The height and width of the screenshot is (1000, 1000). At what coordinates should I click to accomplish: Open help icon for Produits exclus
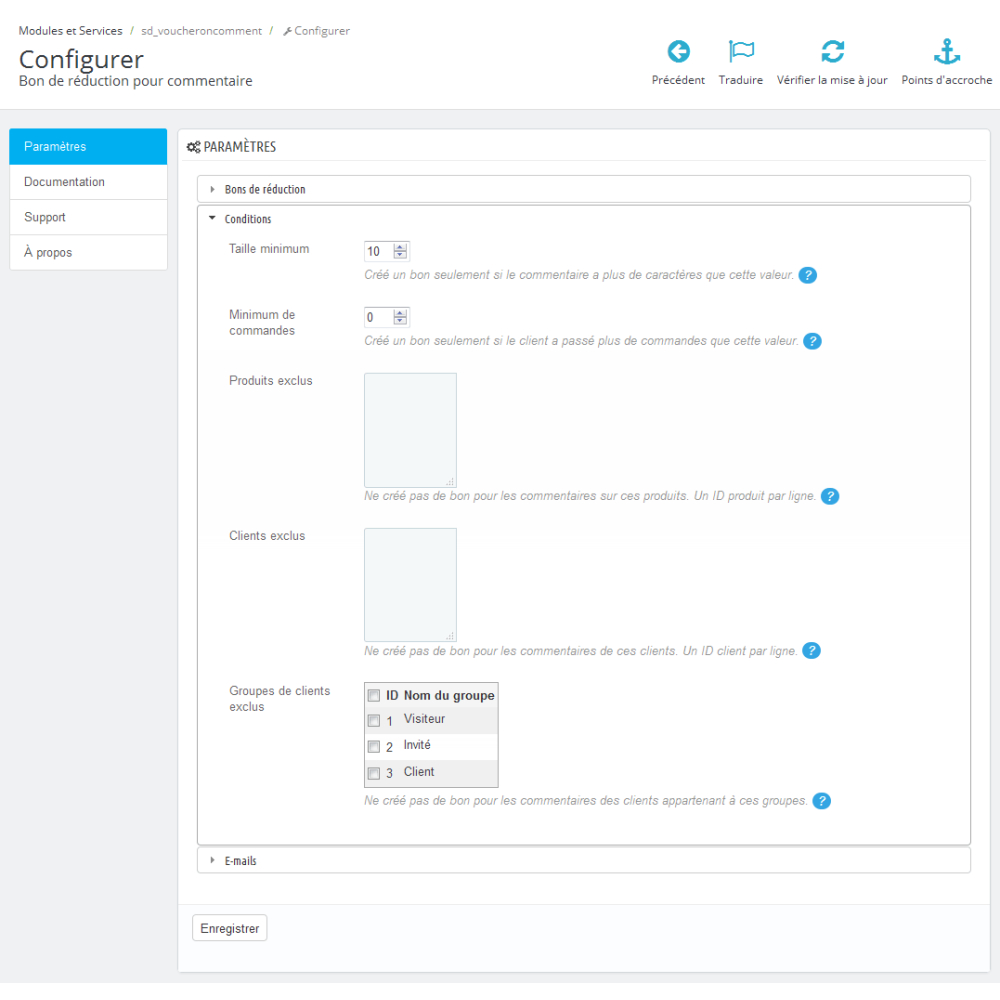830,496
